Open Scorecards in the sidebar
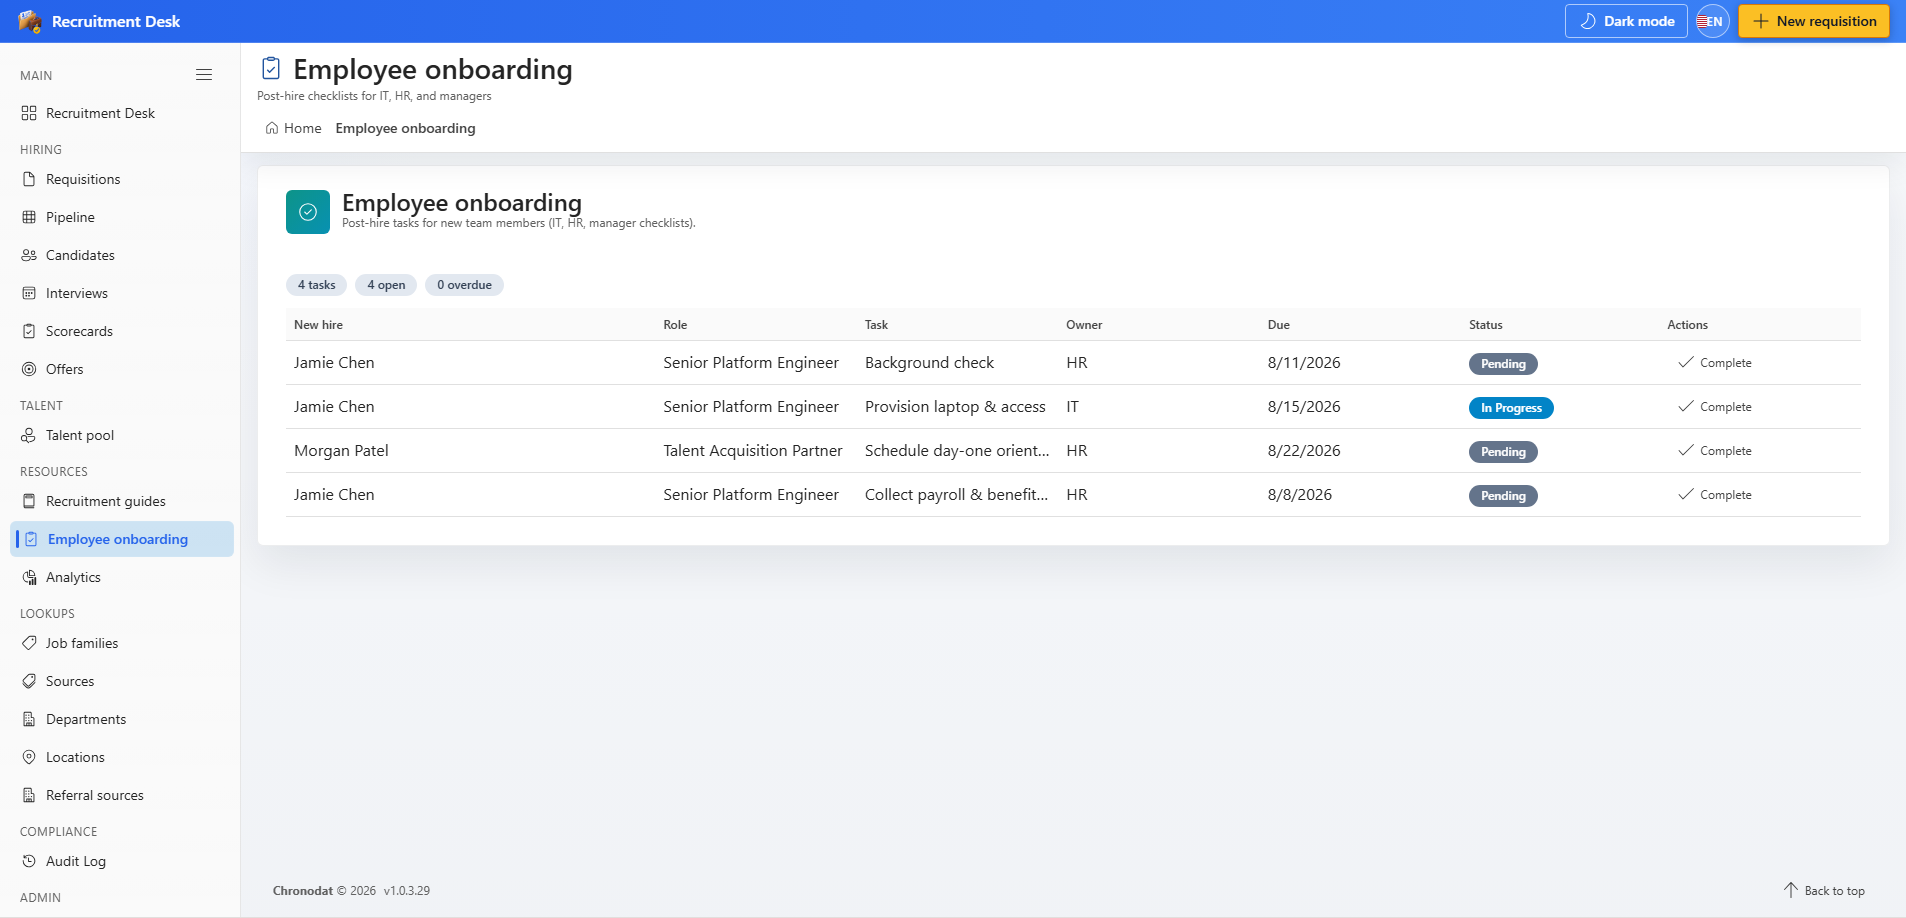This screenshot has width=1906, height=918. point(122,331)
